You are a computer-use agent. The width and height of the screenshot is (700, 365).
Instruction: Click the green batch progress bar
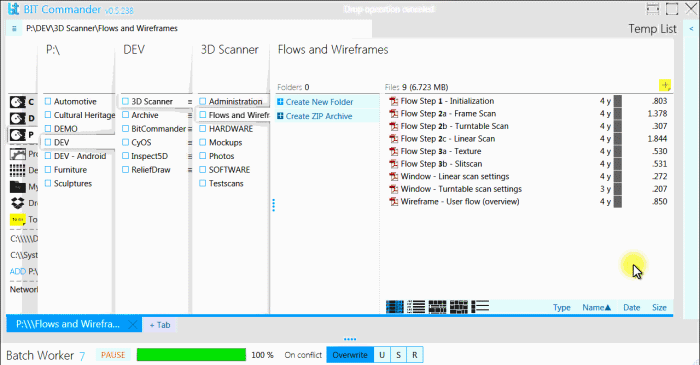191,355
